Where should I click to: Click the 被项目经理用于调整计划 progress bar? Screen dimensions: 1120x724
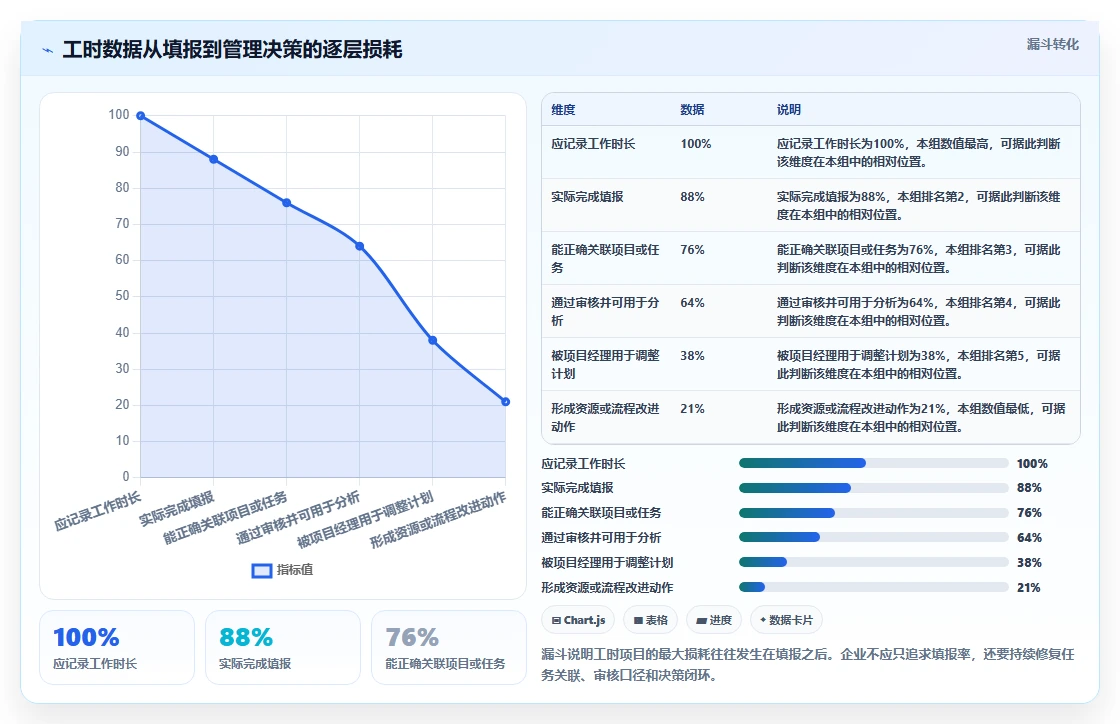tap(874, 563)
